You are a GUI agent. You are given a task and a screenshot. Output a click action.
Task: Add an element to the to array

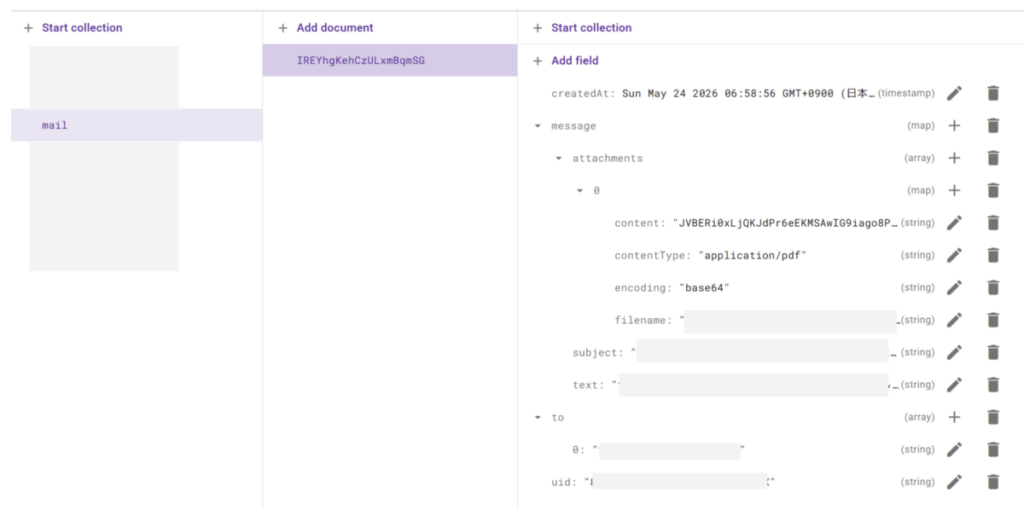(x=954, y=417)
